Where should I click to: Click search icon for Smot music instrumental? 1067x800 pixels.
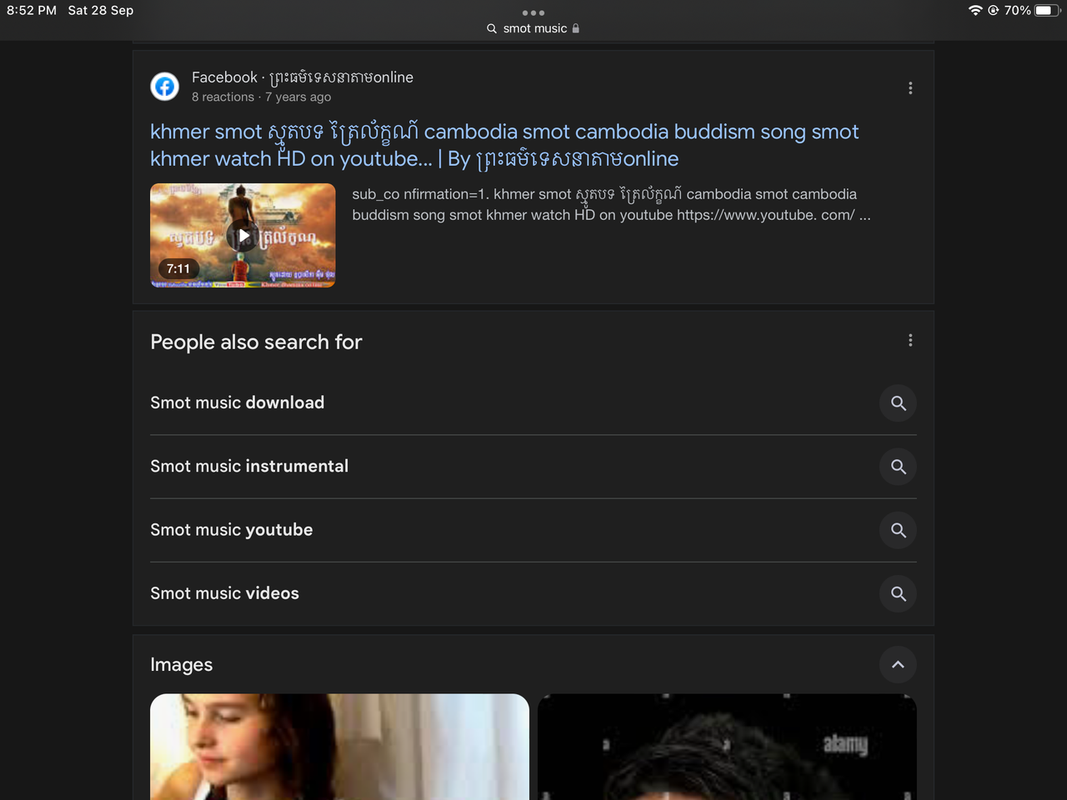tap(898, 467)
